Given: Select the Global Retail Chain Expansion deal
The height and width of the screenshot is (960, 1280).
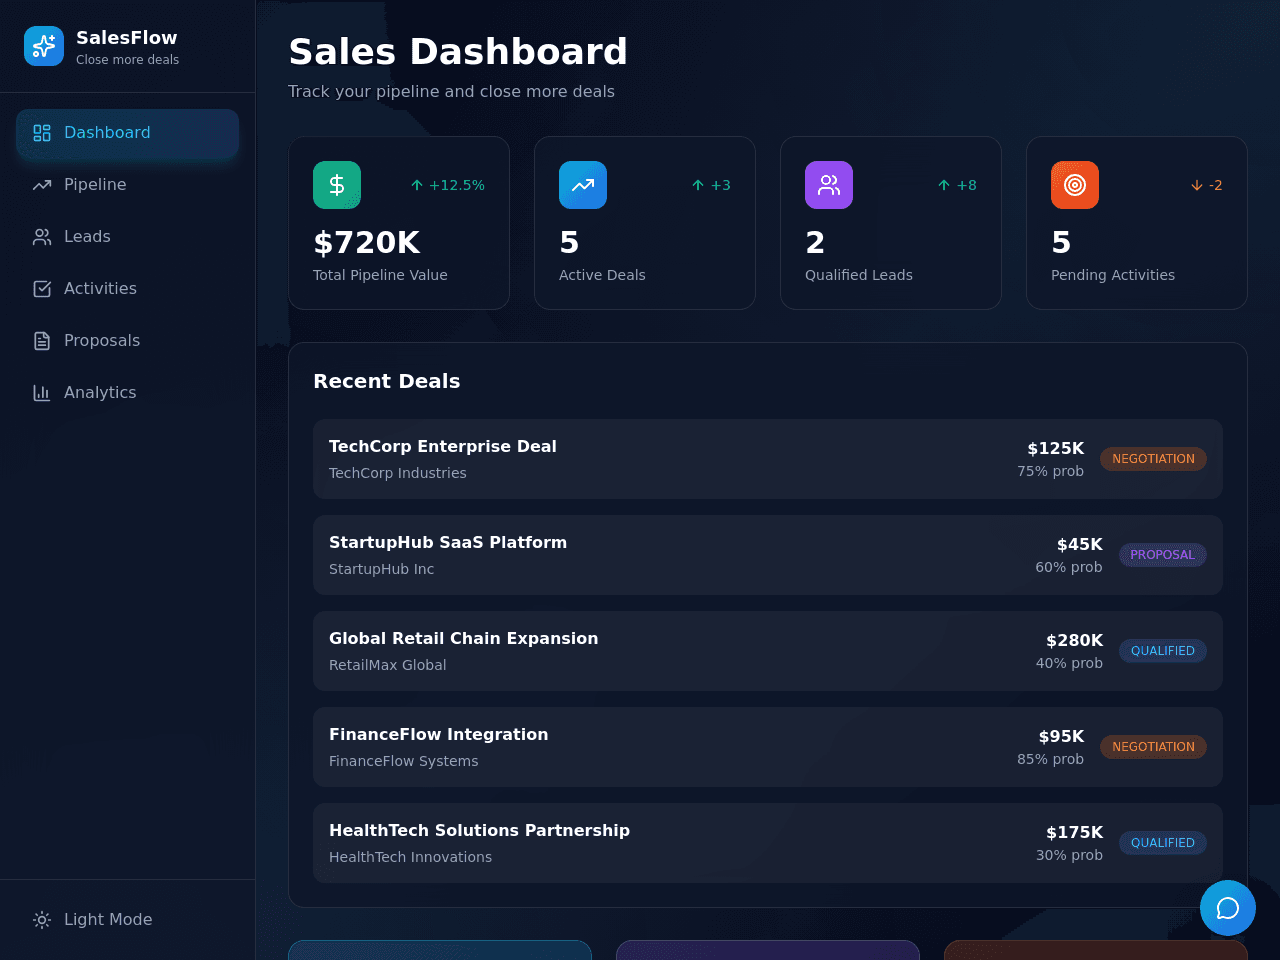Looking at the screenshot, I should pos(768,651).
